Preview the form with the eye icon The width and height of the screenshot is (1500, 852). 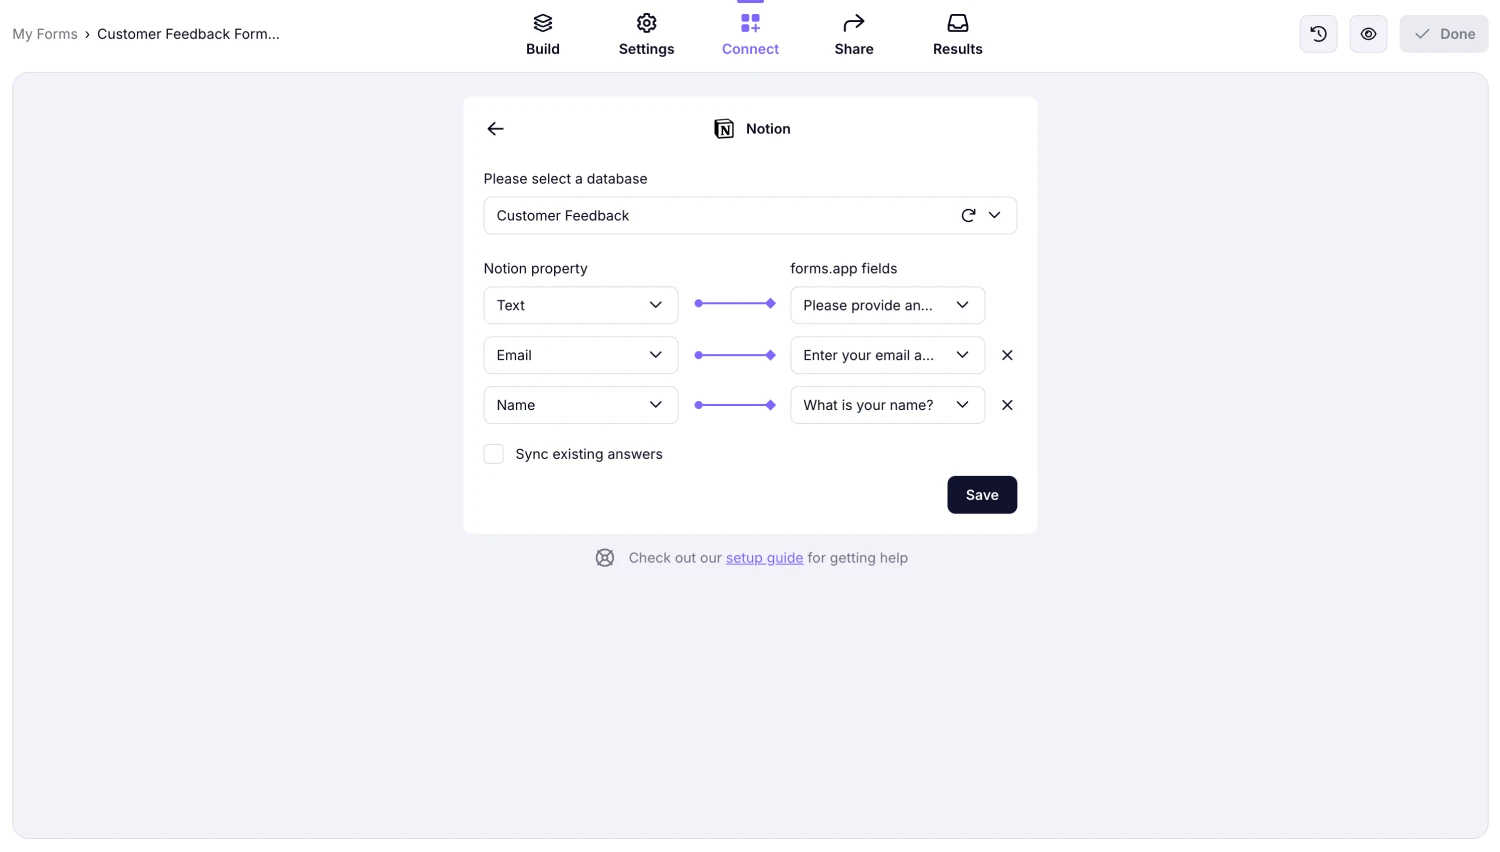pos(1368,33)
